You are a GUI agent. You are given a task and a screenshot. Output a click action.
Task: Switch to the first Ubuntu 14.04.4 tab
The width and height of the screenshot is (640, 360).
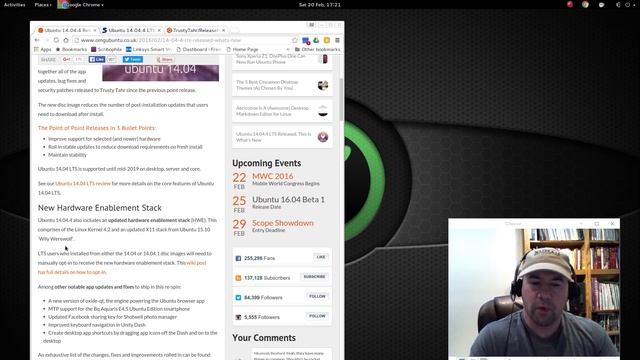(67, 30)
